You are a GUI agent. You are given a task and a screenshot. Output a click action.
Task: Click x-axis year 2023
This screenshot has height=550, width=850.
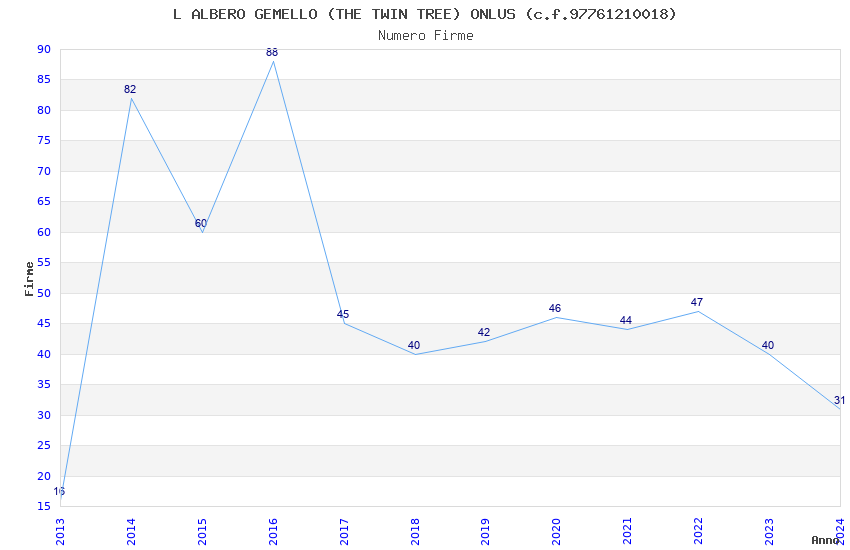pos(769,531)
